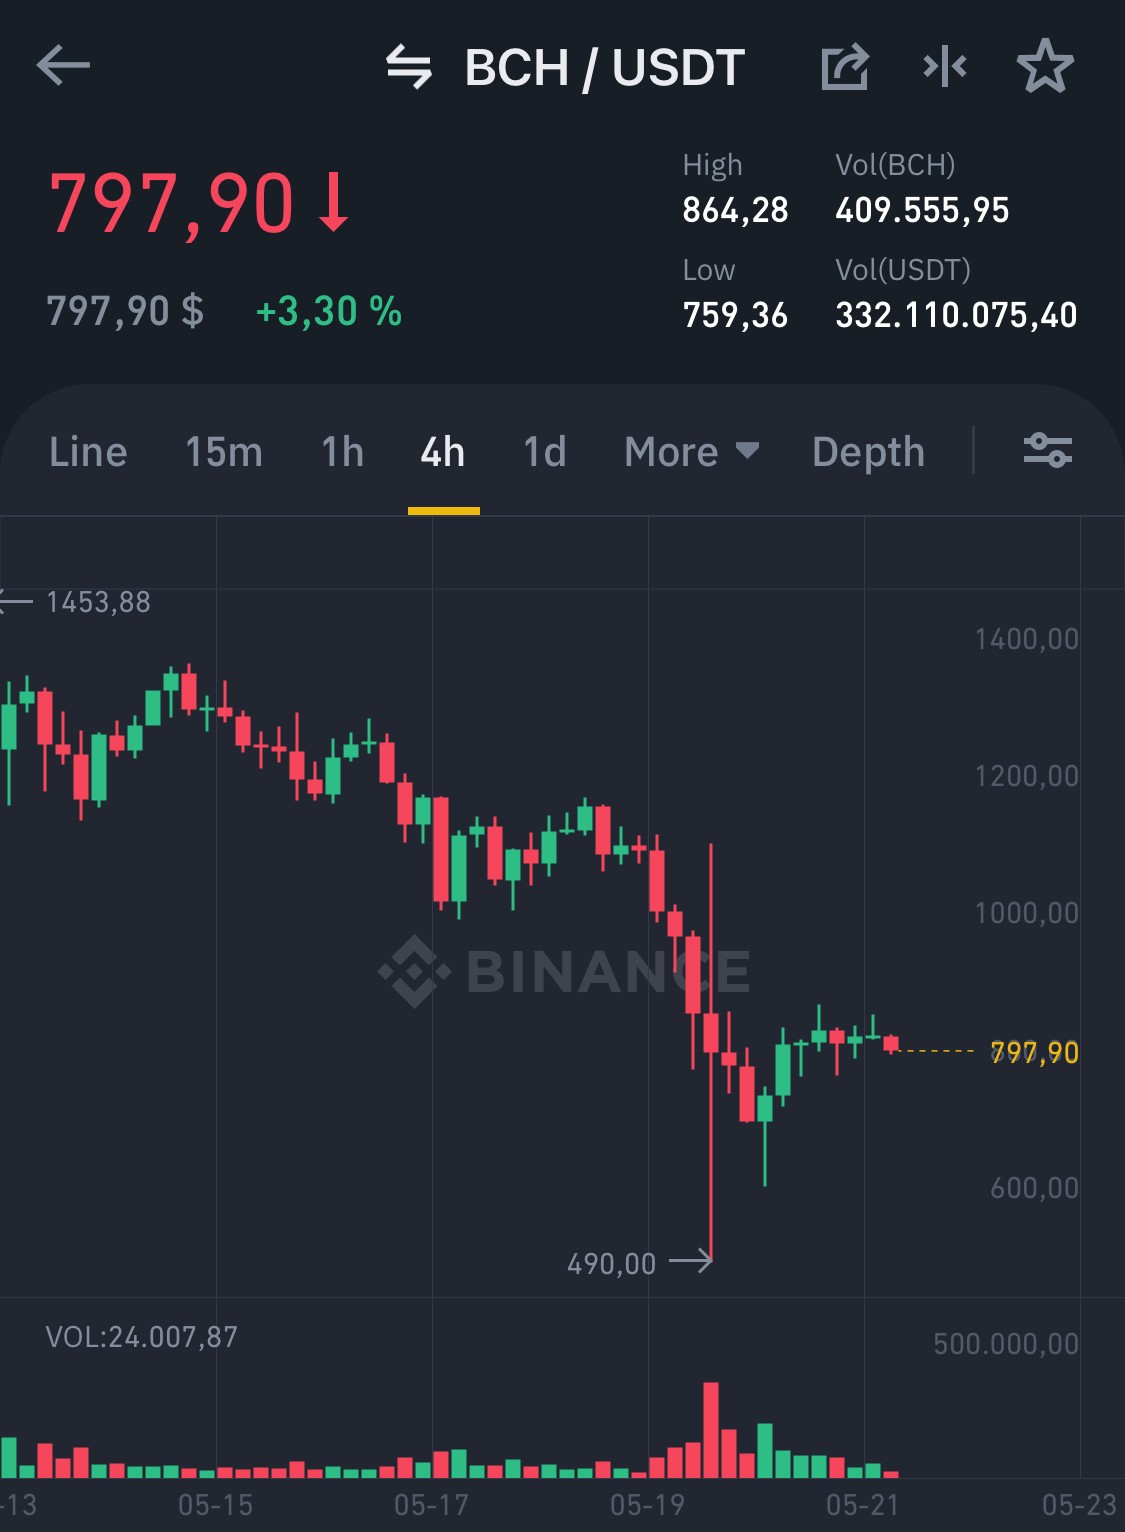Select the 4h interval tab

click(x=443, y=452)
